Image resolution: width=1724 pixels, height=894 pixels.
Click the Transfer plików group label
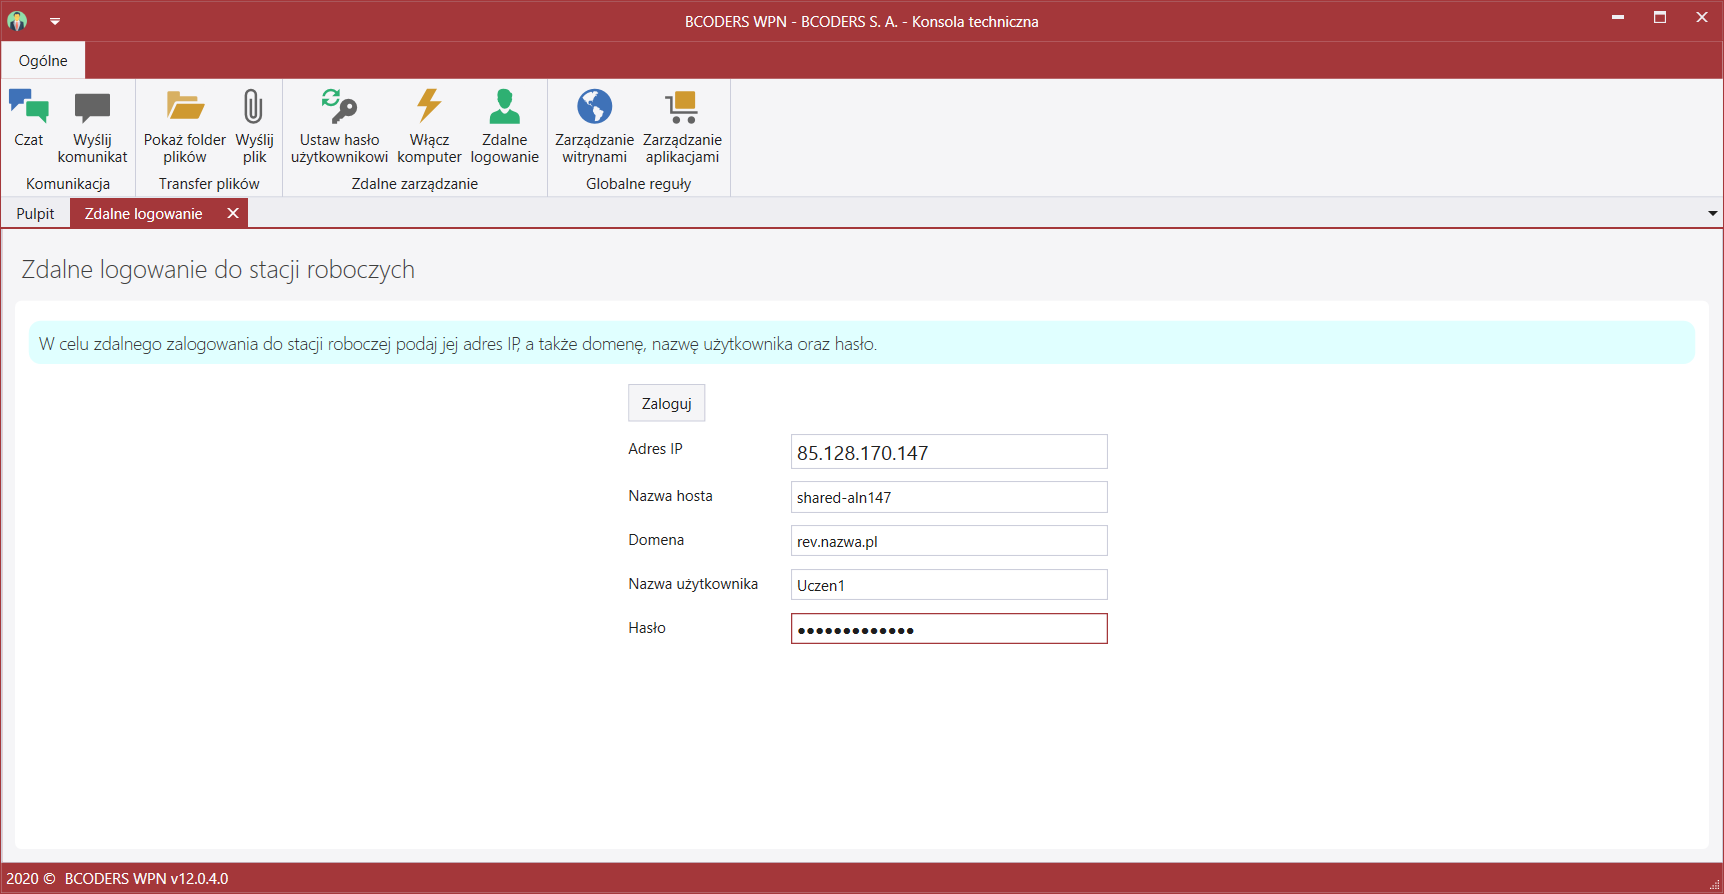point(209,184)
